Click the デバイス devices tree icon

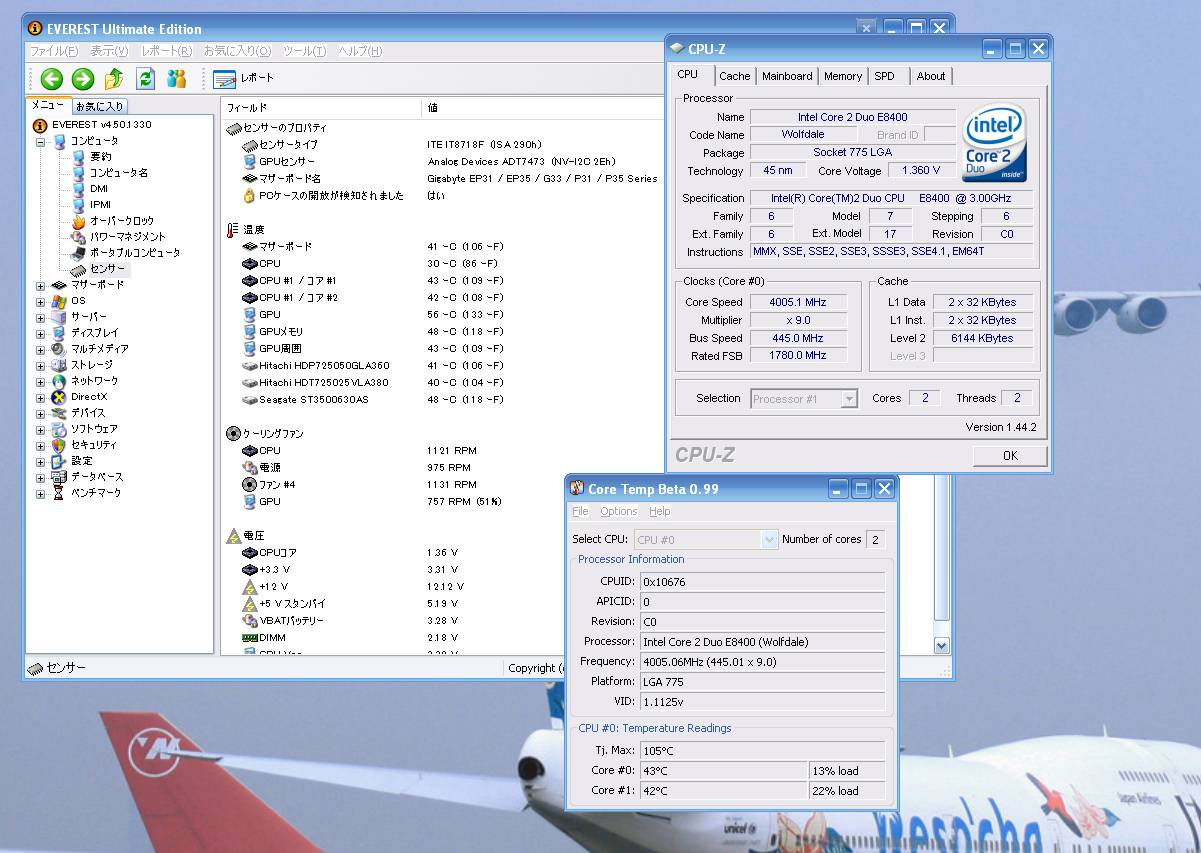58,413
